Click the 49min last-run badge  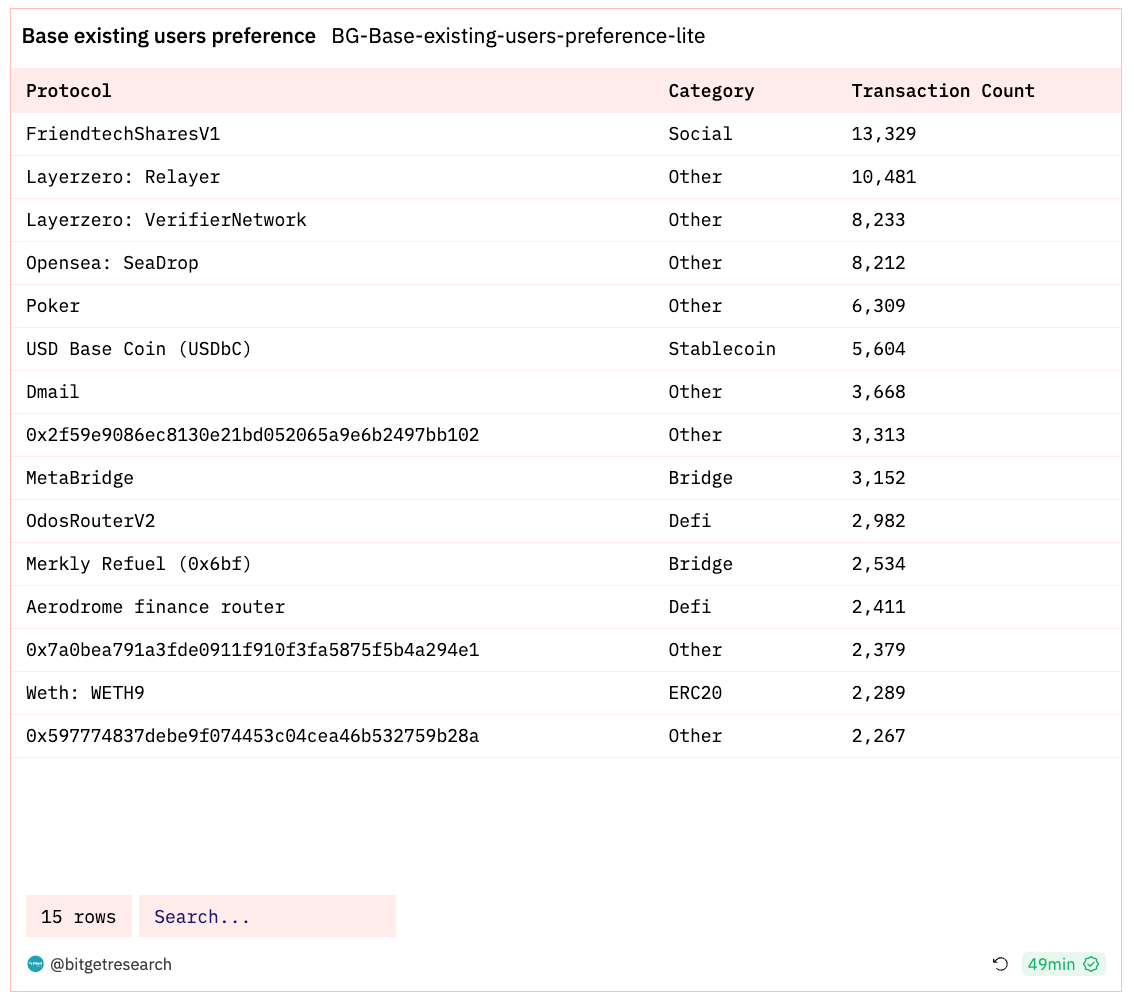click(1051, 964)
